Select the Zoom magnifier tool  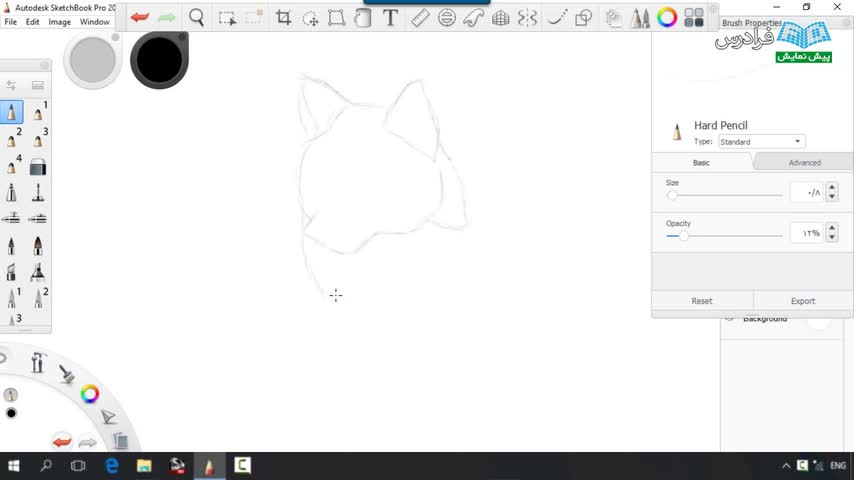tap(197, 17)
